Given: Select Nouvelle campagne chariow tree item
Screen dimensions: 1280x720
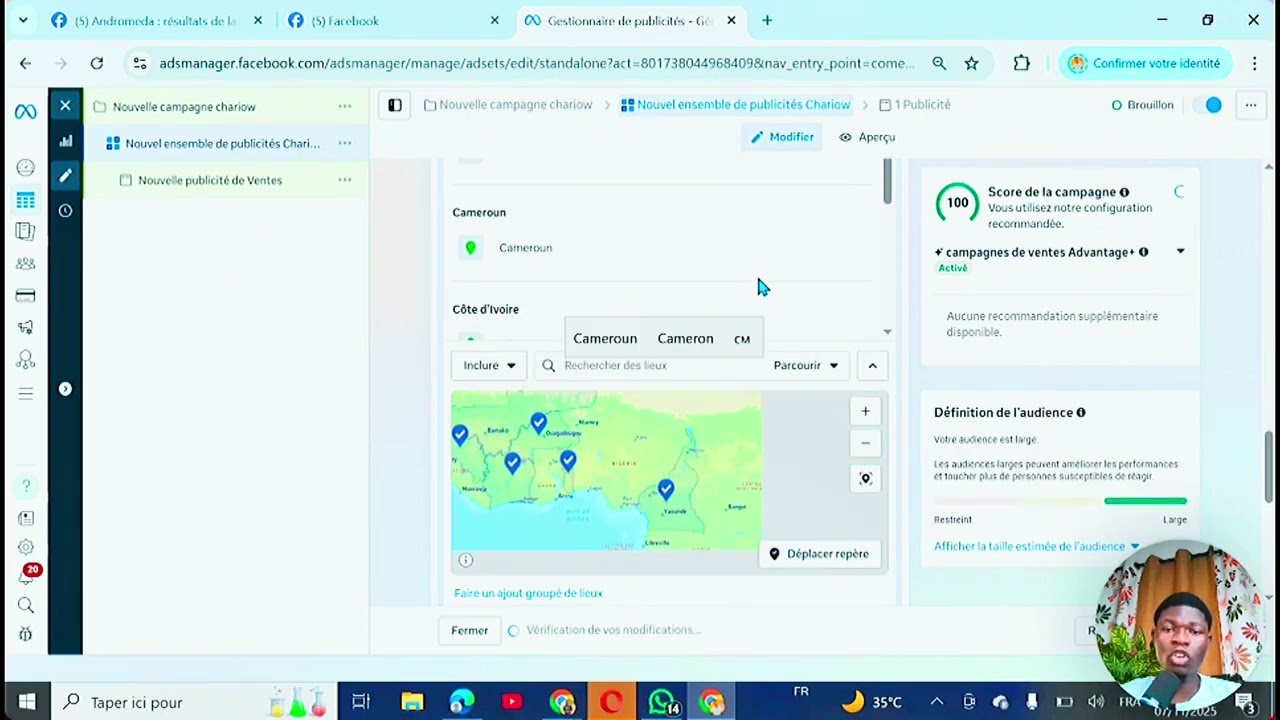Looking at the screenshot, I should coord(184,107).
